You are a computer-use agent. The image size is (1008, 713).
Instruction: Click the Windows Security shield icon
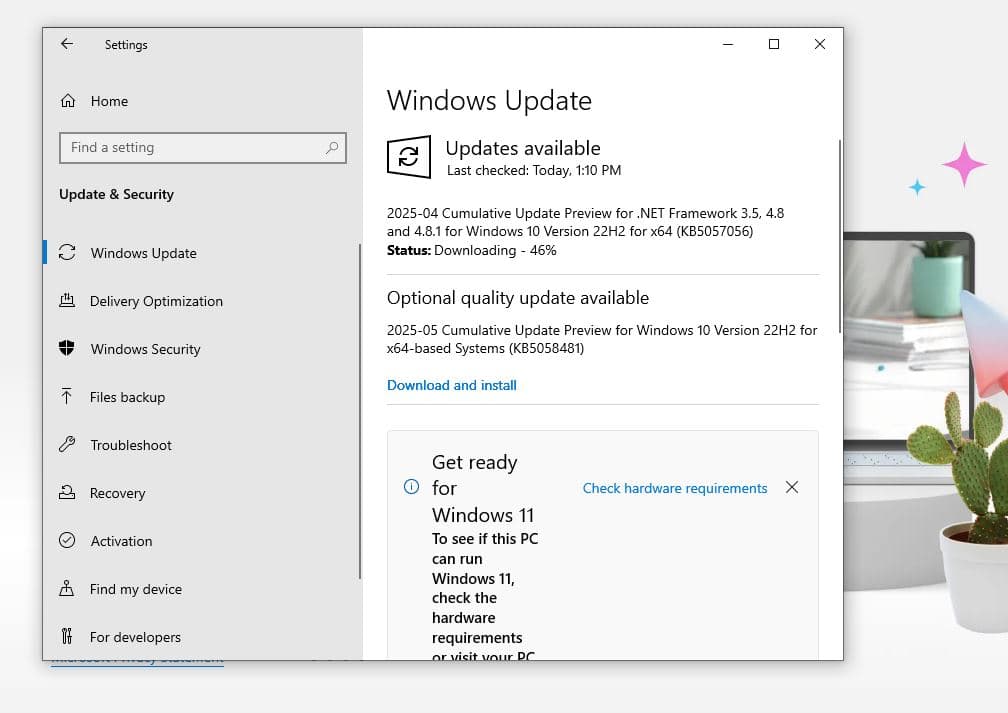point(67,349)
